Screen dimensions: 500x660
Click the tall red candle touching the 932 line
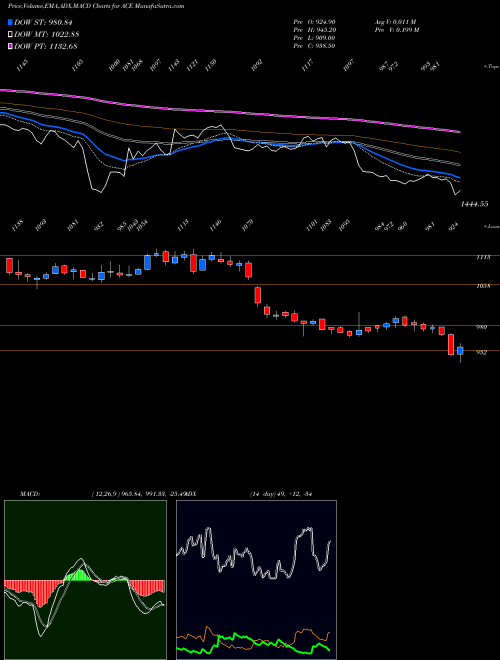point(451,344)
